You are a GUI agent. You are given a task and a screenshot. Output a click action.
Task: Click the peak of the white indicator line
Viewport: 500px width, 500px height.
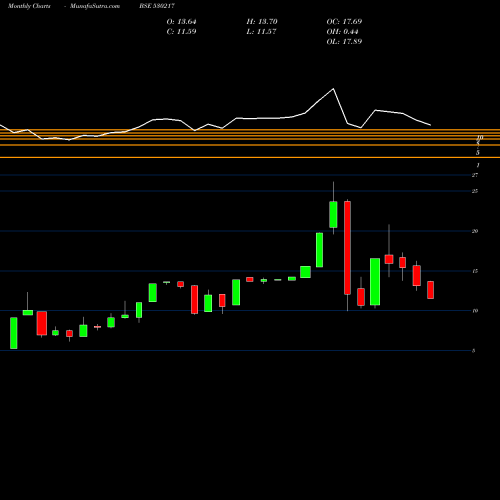coord(333,89)
